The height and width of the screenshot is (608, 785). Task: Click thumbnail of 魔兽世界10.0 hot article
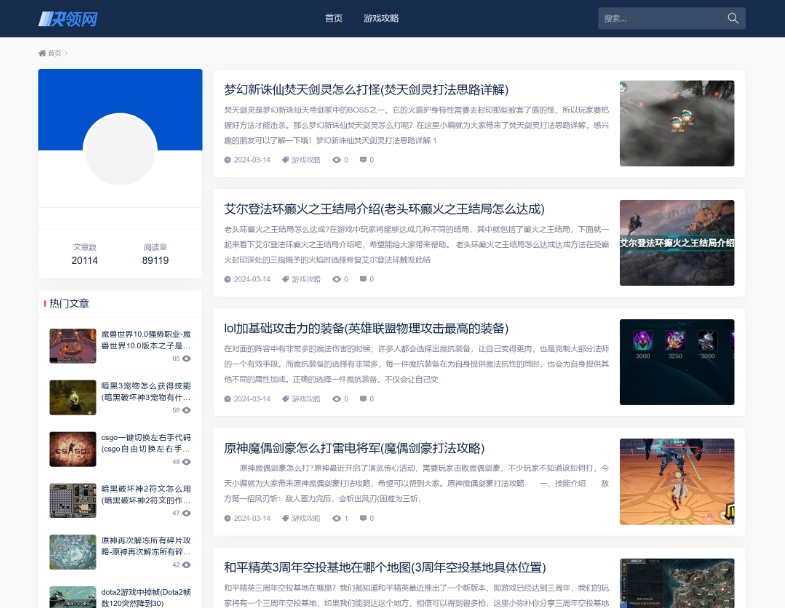click(73, 346)
